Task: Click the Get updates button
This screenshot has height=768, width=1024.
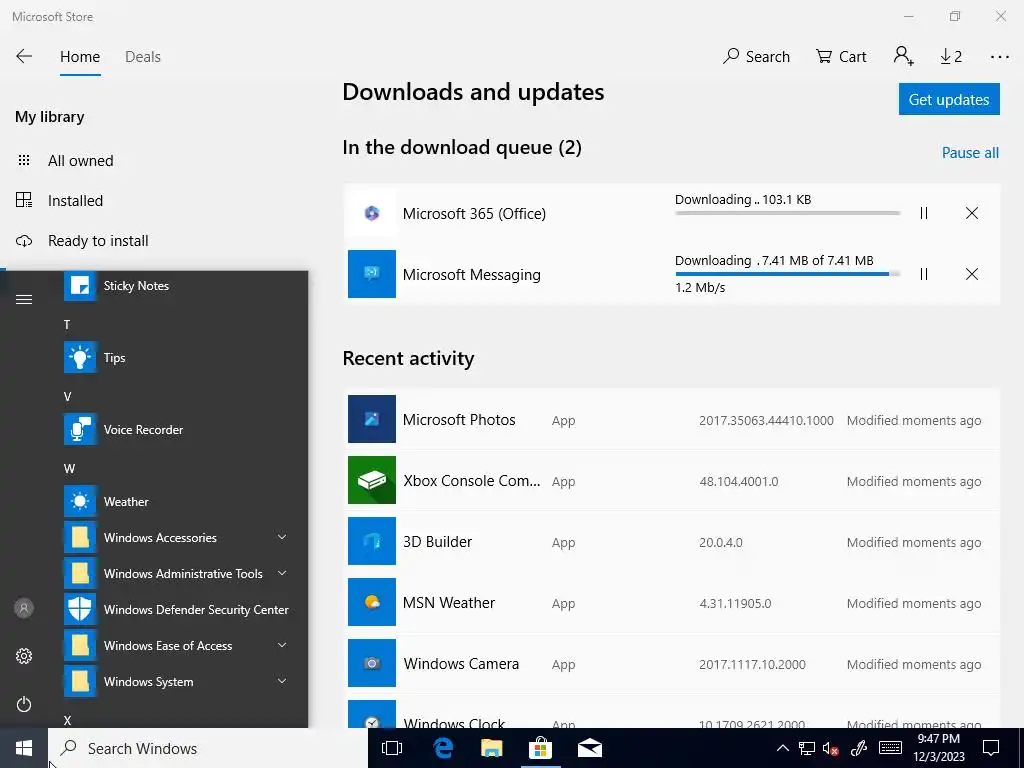Action: pyautogui.click(x=949, y=99)
